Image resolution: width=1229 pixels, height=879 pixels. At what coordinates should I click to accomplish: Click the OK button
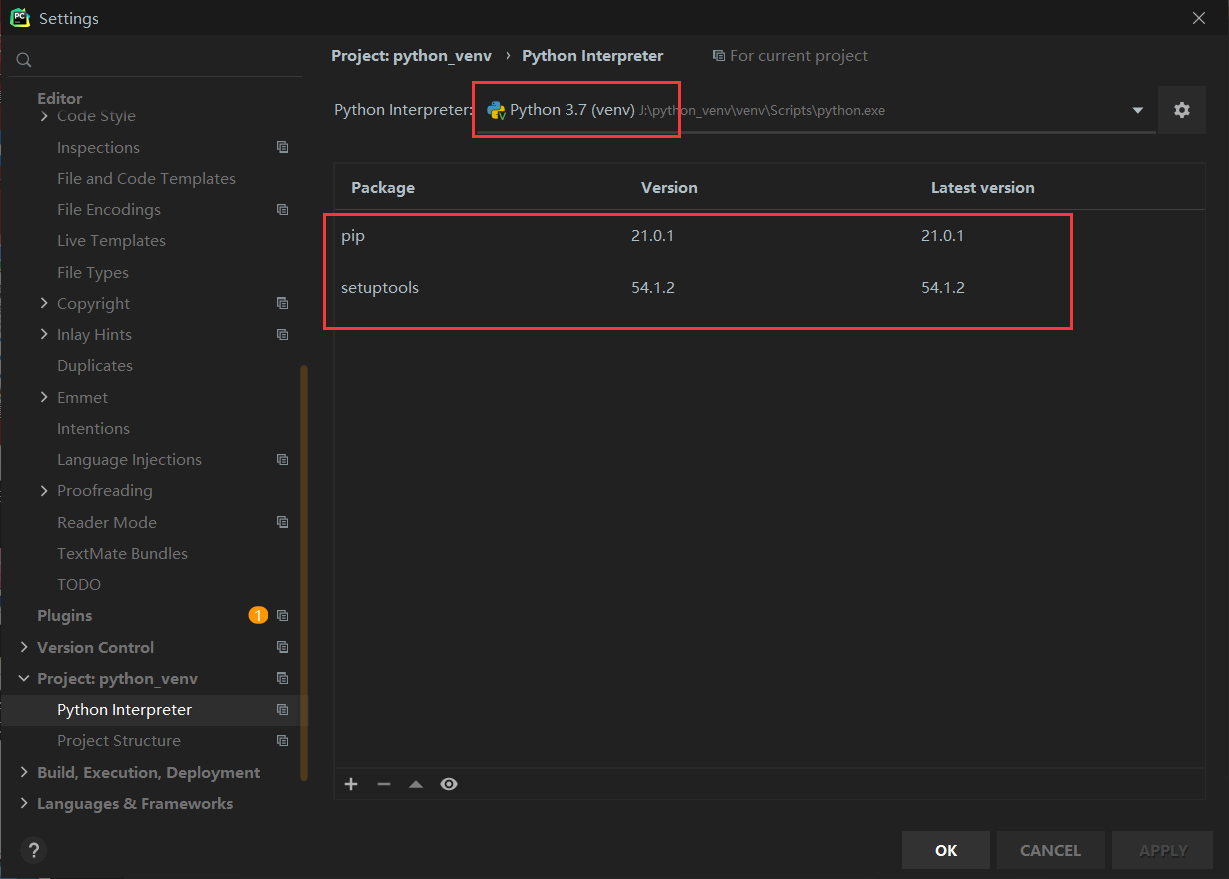[x=946, y=850]
